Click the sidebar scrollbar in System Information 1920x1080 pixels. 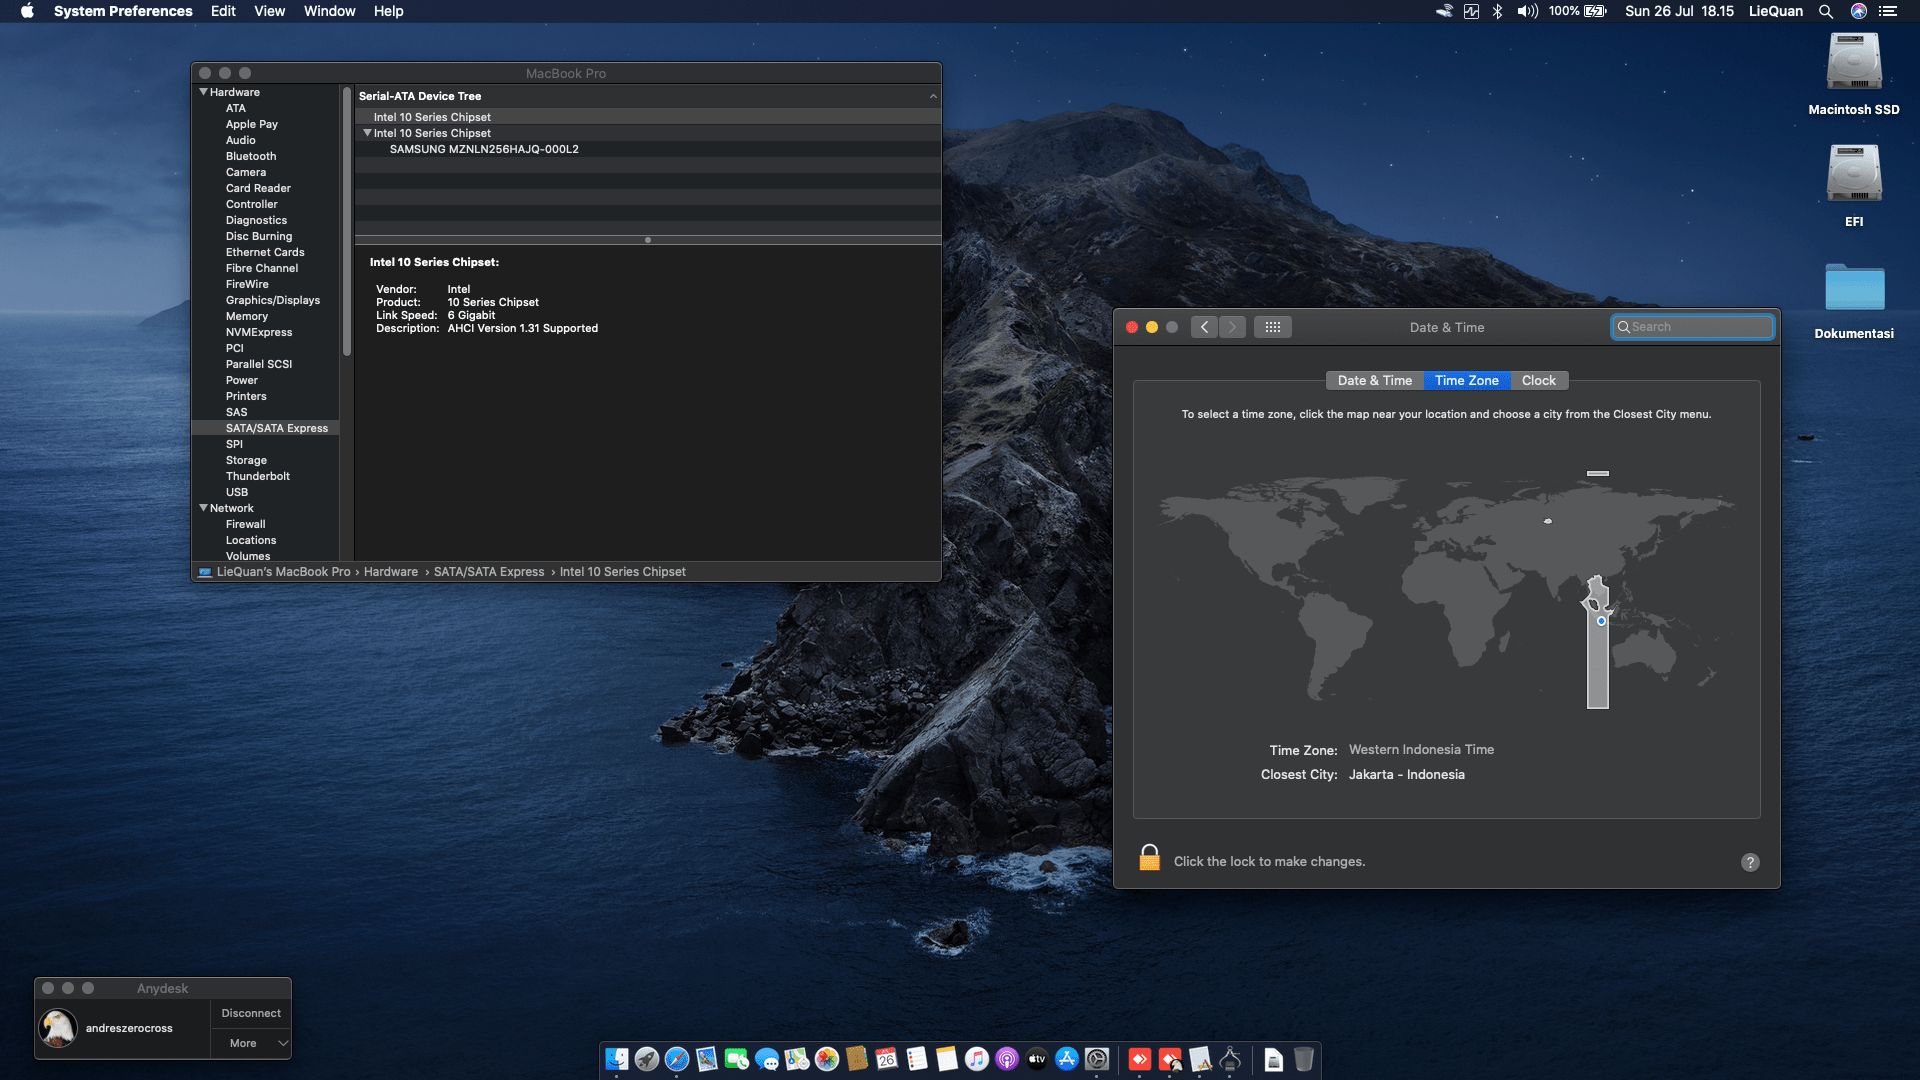pos(346,221)
